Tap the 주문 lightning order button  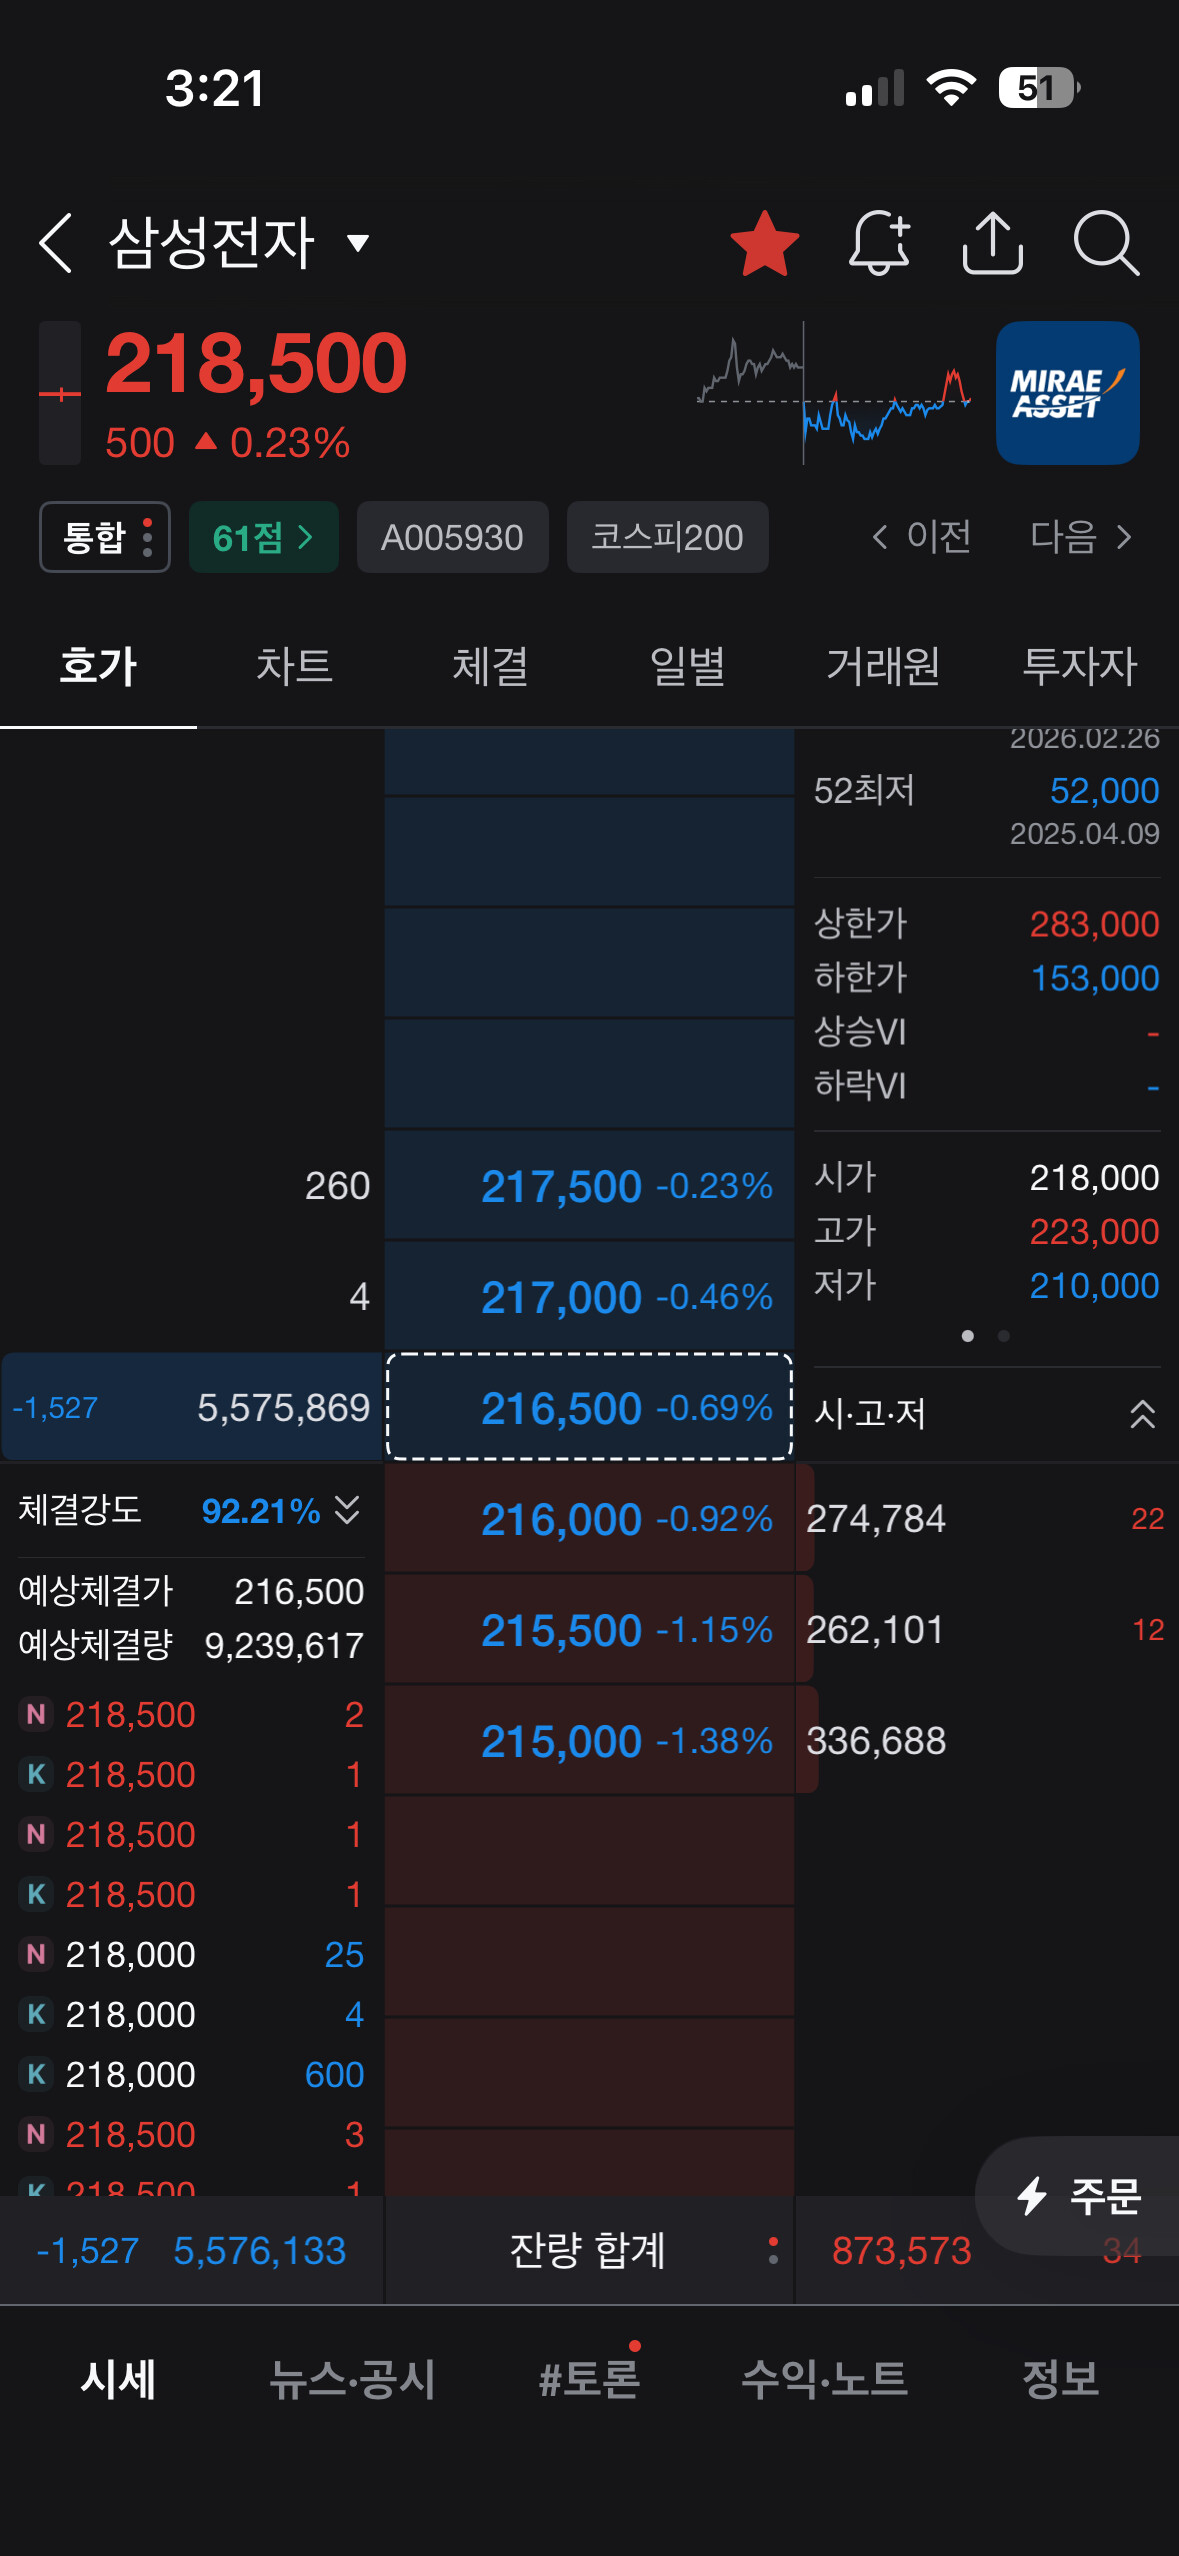point(1079,2196)
